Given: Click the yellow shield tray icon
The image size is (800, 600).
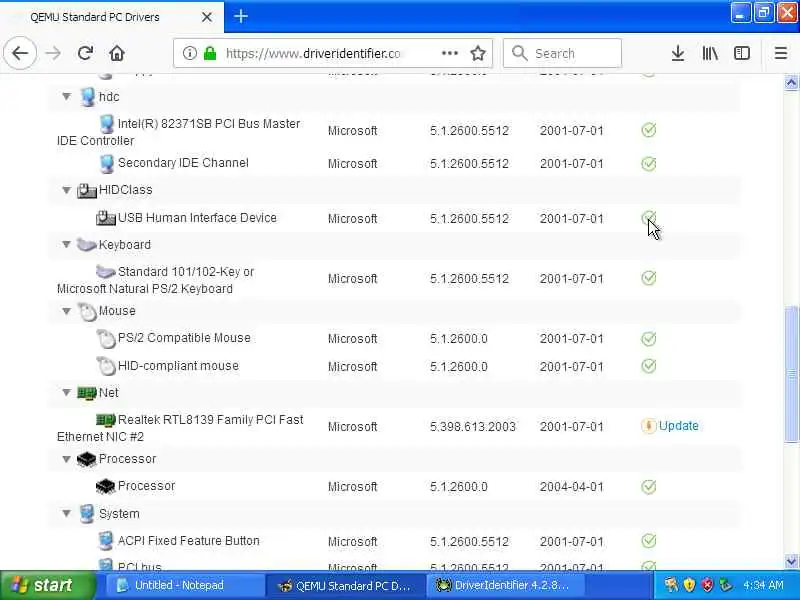Looking at the screenshot, I should 689,585.
